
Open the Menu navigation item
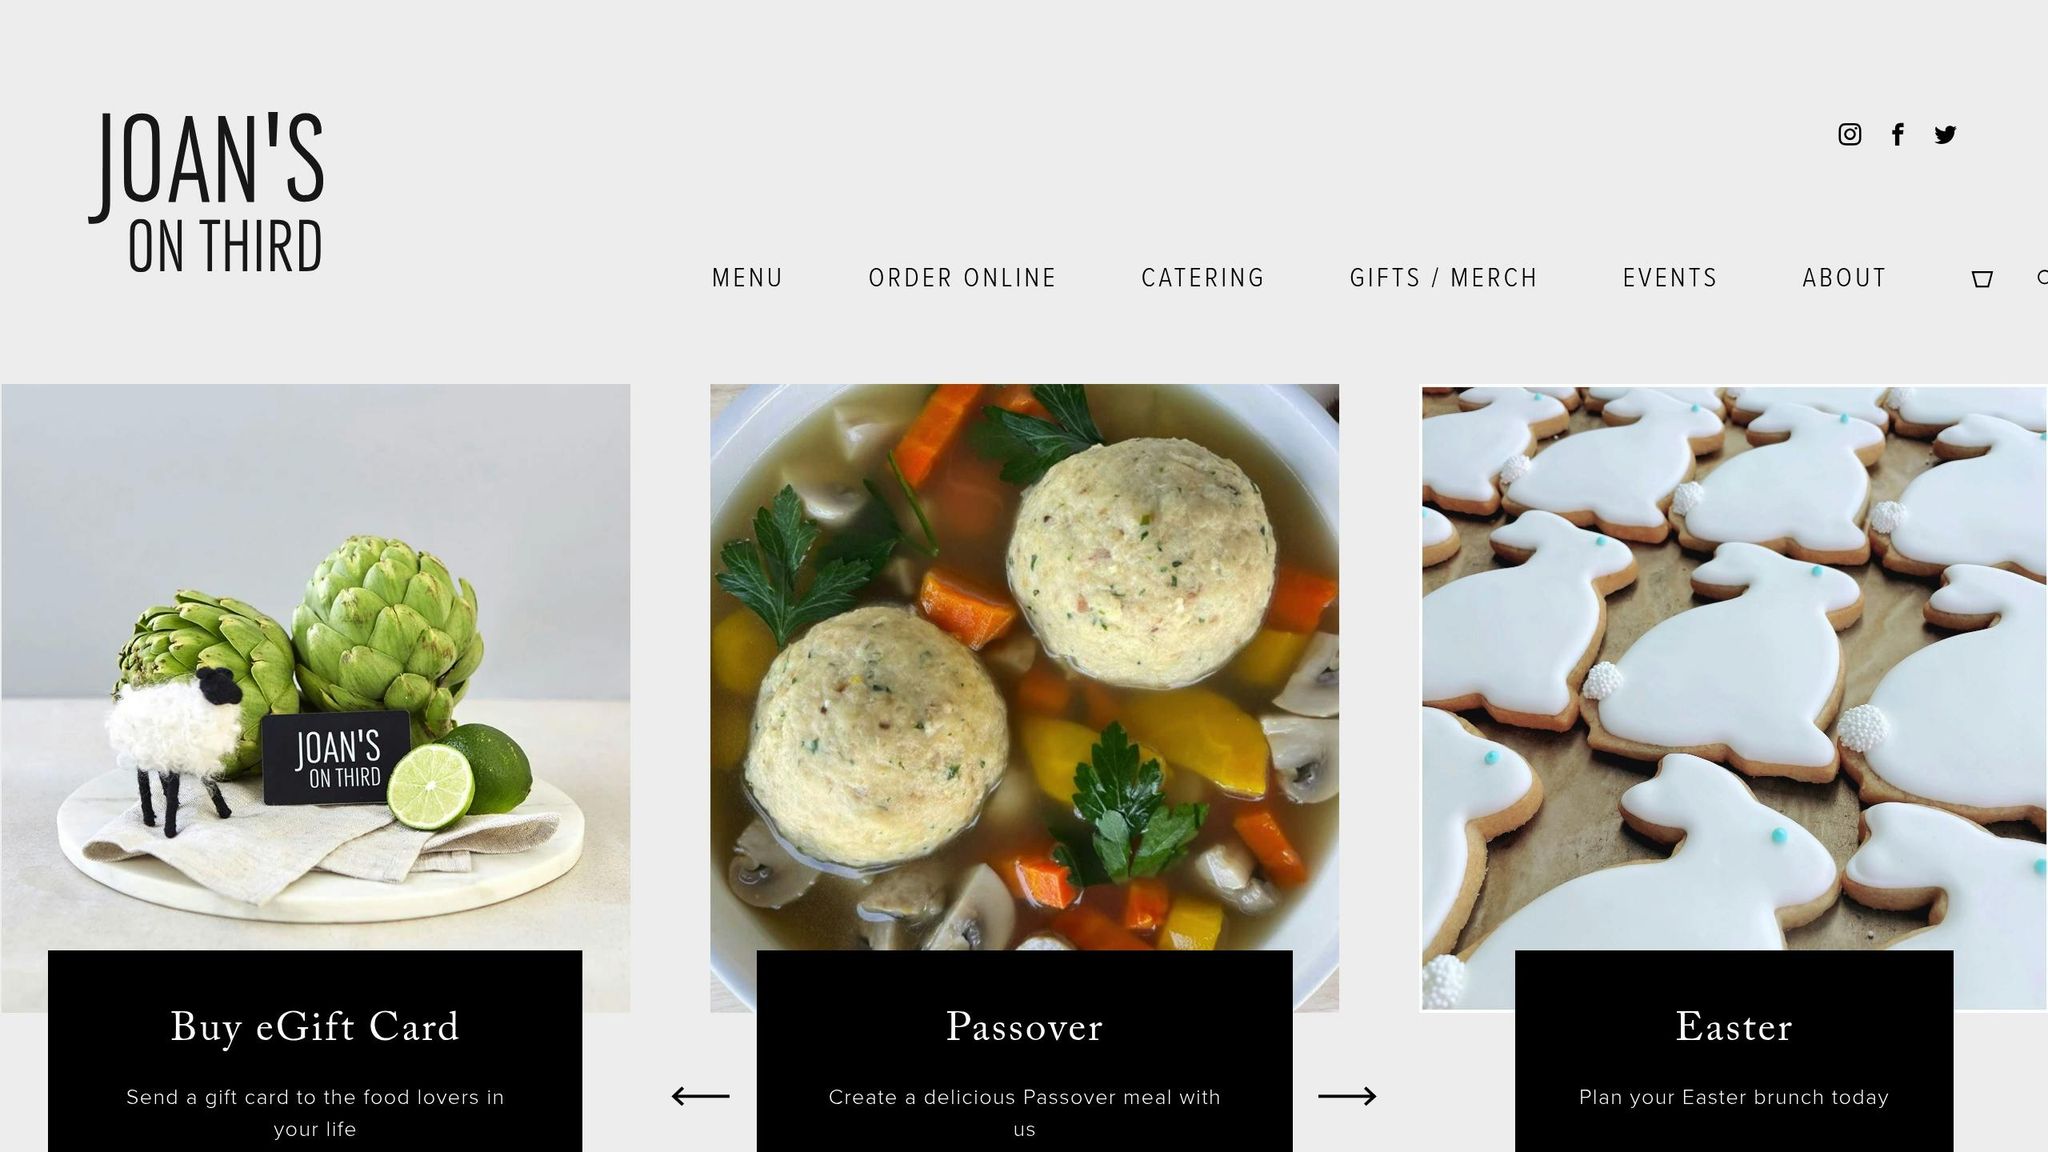click(747, 278)
